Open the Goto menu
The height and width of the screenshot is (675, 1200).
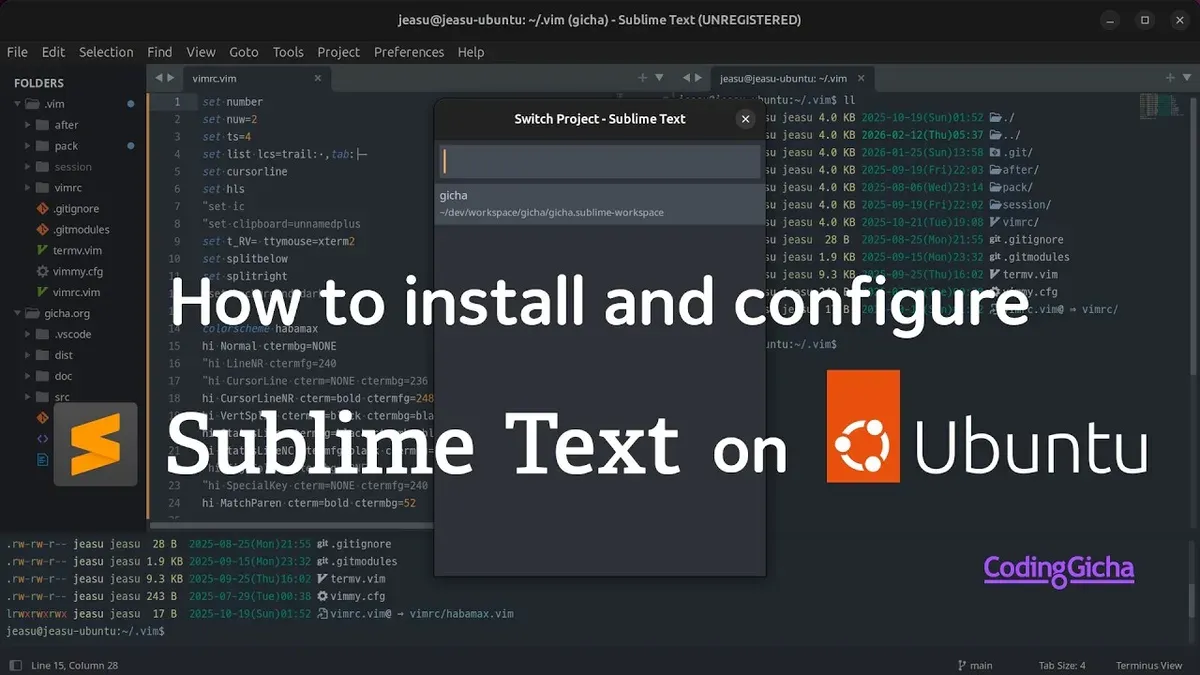point(244,52)
